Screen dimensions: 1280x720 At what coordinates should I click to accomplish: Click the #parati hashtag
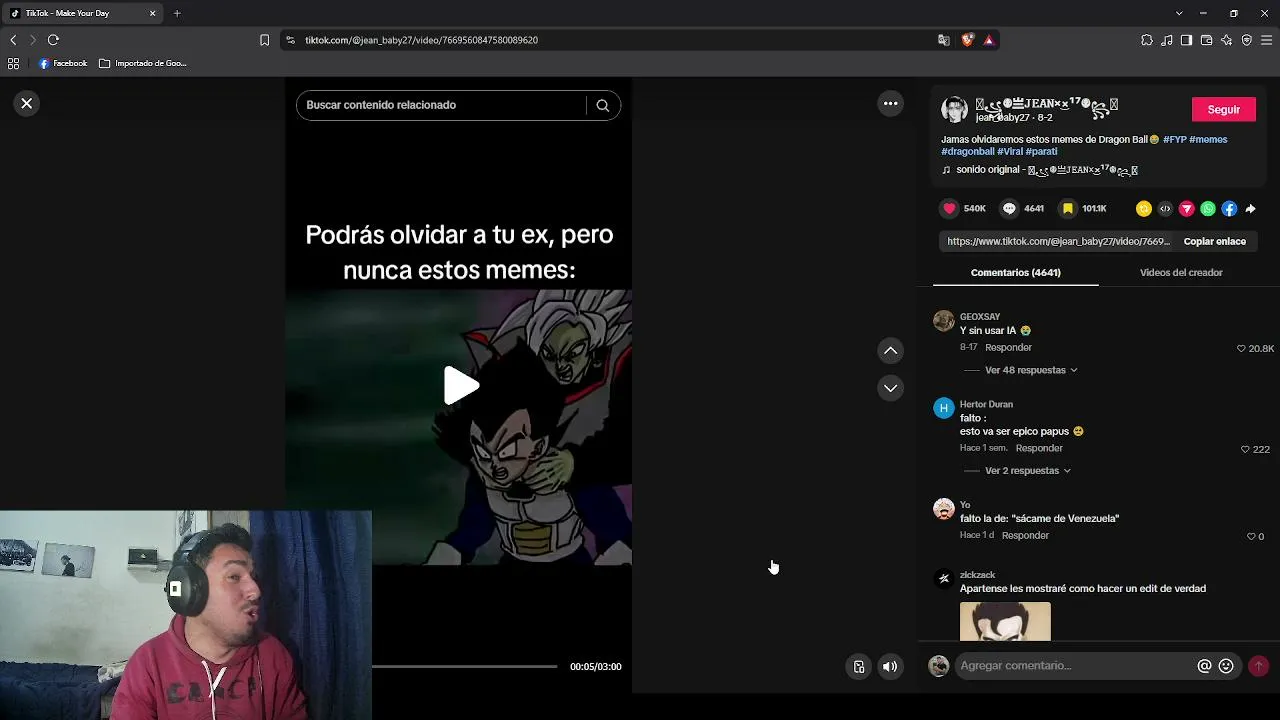pos(1041,151)
